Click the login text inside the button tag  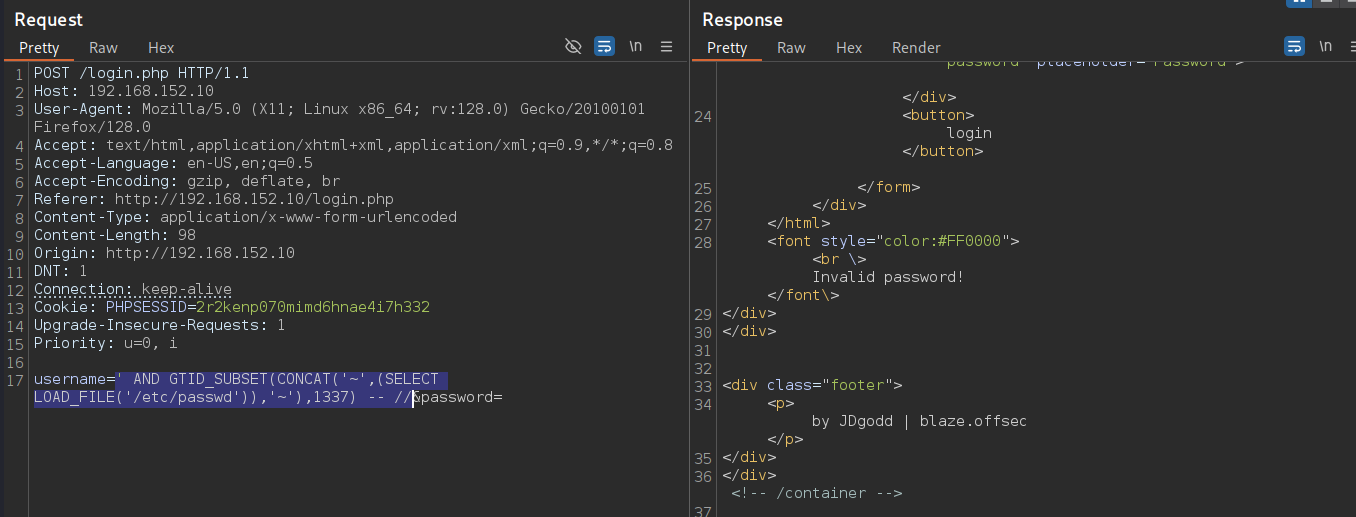coord(969,133)
